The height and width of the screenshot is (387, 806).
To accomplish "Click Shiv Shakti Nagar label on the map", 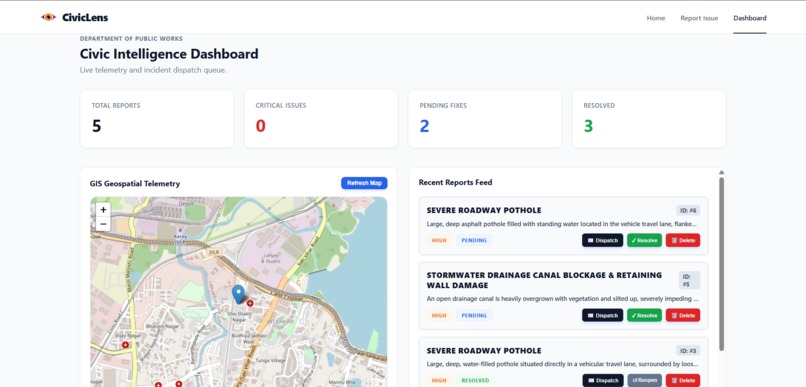I will pos(238,316).
